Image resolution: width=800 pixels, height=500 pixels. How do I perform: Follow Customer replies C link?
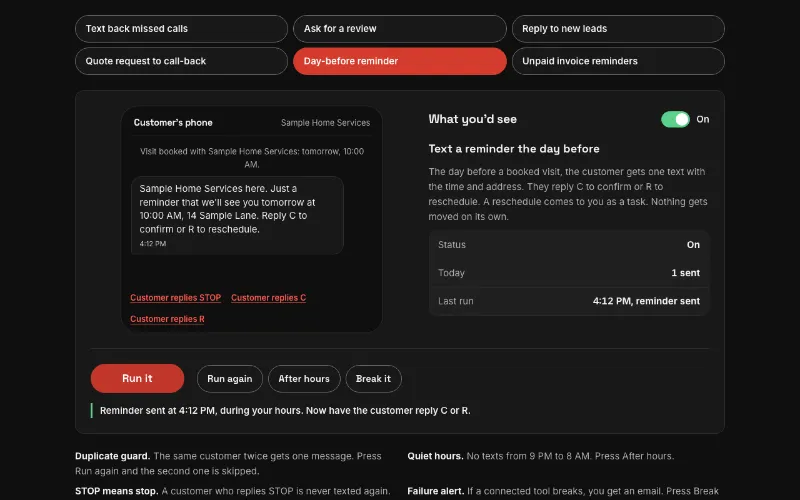268,298
